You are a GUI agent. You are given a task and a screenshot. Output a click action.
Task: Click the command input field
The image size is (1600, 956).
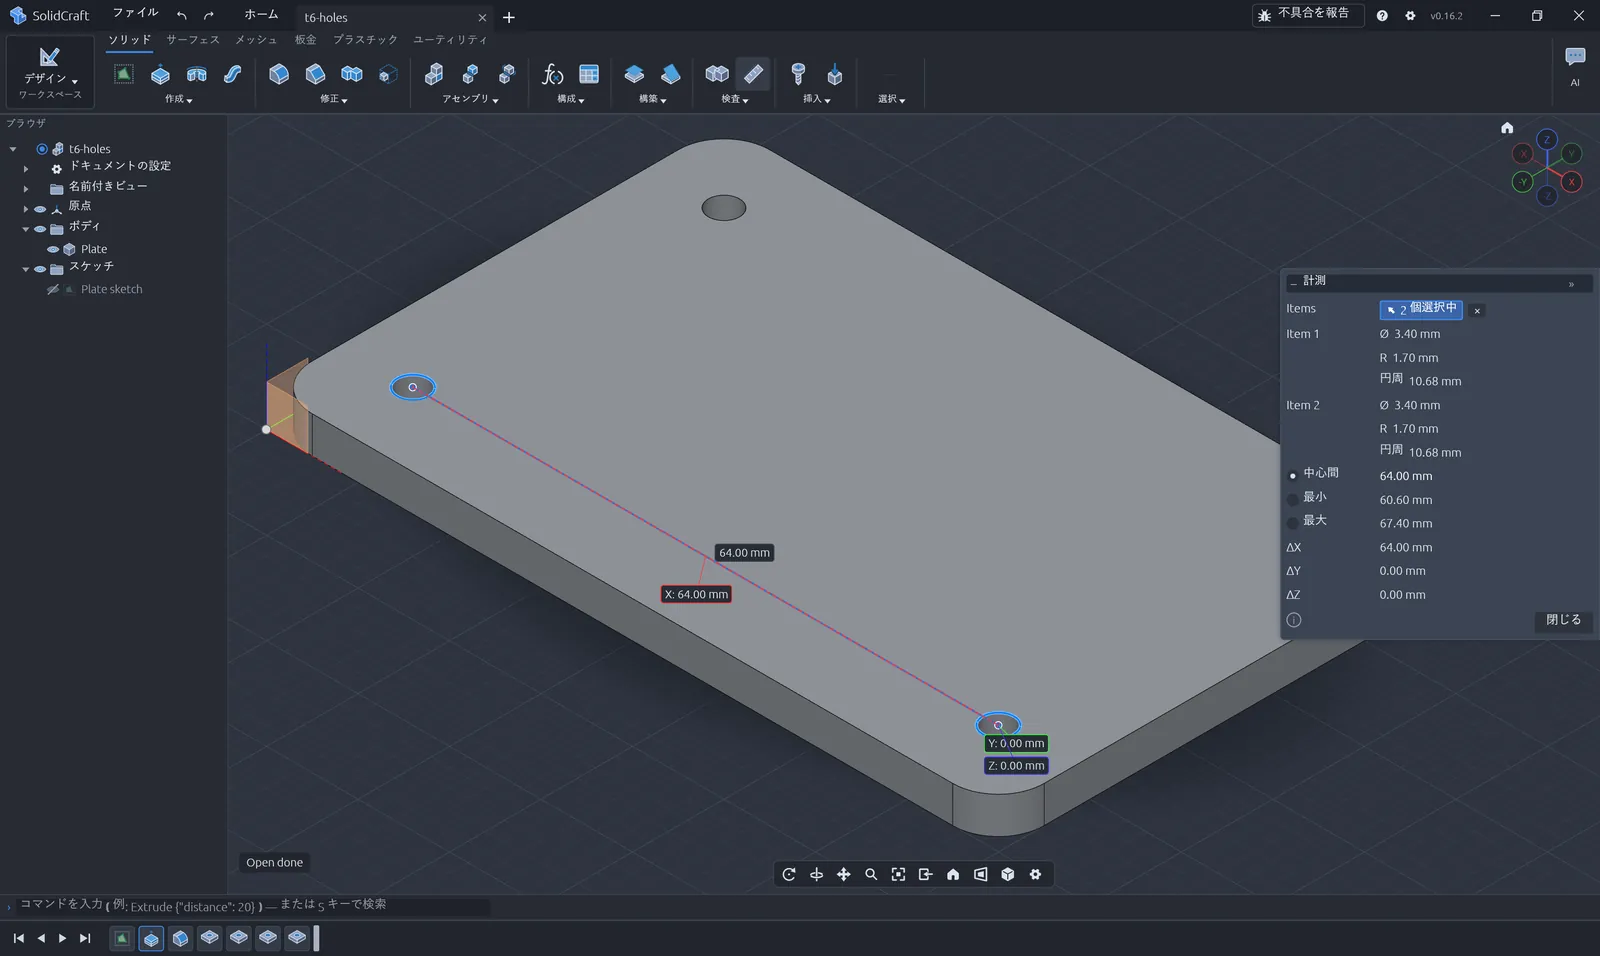click(250, 905)
